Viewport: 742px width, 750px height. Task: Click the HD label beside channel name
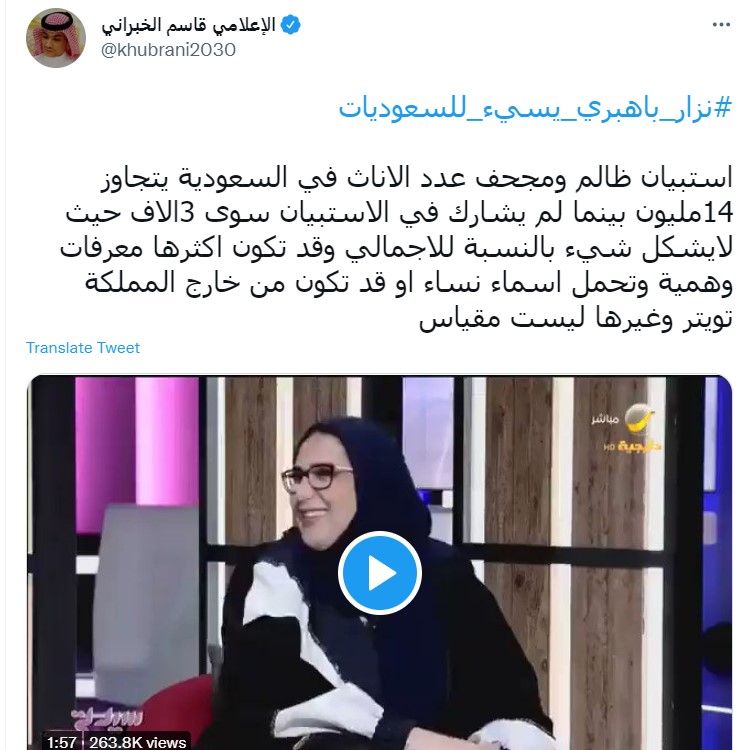[x=609, y=447]
